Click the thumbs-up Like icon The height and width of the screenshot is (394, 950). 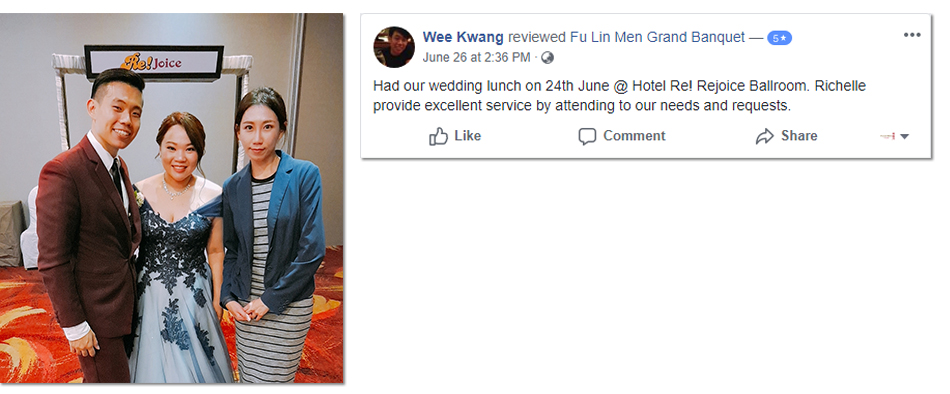(x=438, y=136)
